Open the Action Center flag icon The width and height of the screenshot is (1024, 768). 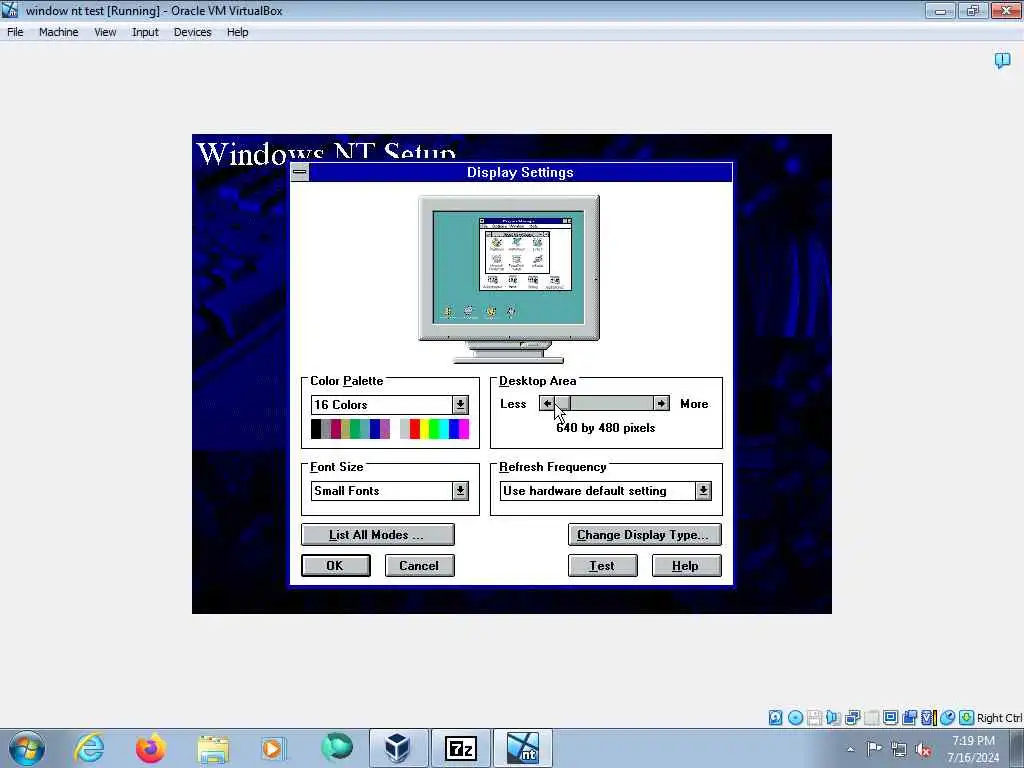click(874, 748)
